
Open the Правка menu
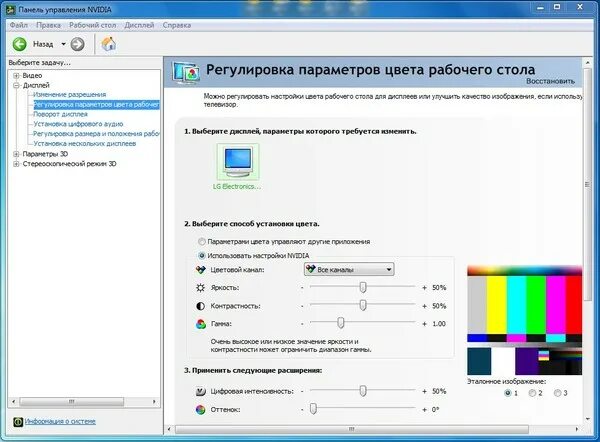48,25
